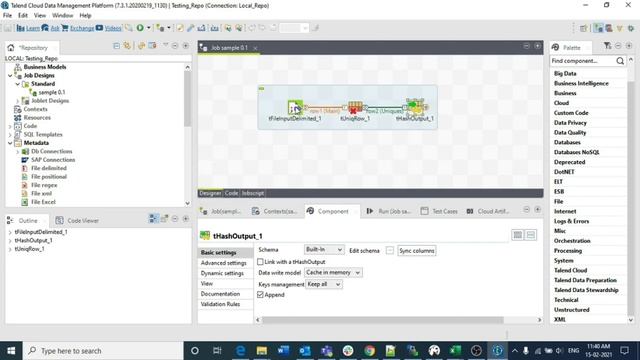This screenshot has width=640, height=360.
Task: Click the Repository home icon
Action: coord(11,48)
